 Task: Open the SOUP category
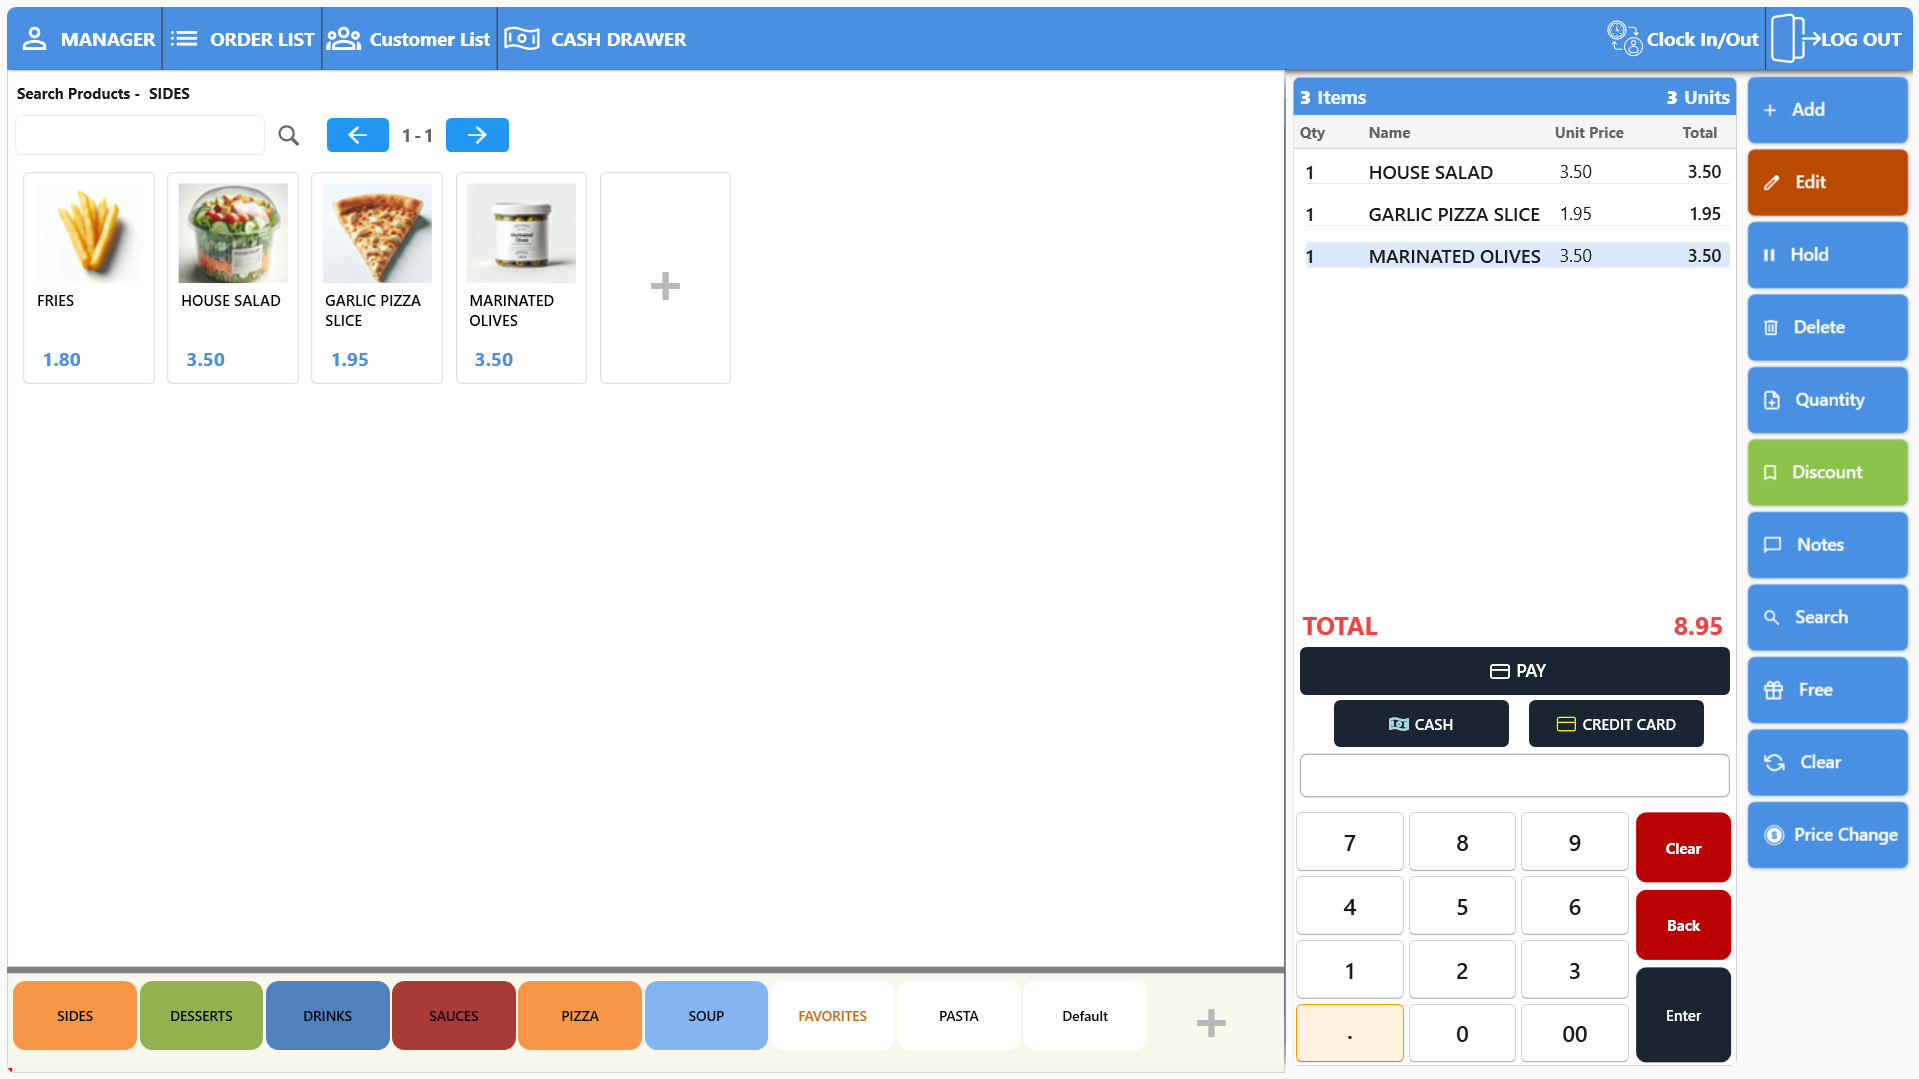pos(706,1015)
